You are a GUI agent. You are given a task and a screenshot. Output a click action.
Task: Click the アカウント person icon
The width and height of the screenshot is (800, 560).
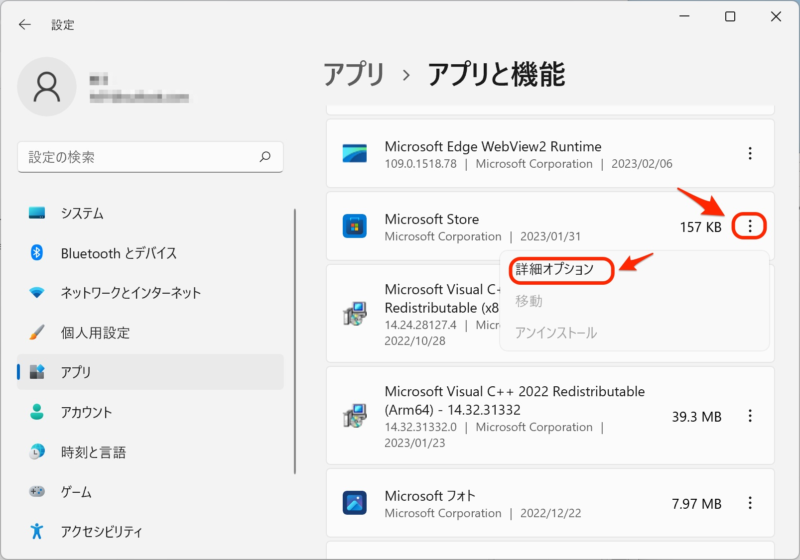[37, 412]
